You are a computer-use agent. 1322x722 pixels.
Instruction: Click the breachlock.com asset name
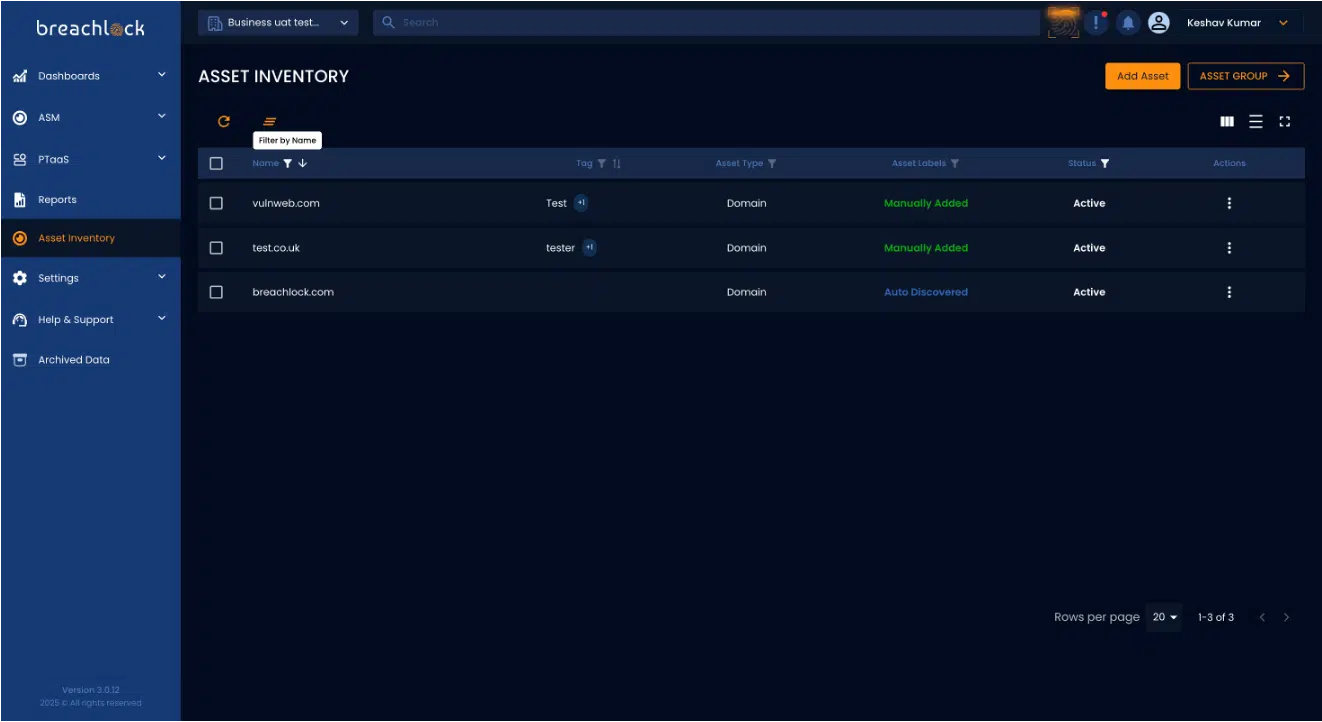tap(293, 292)
